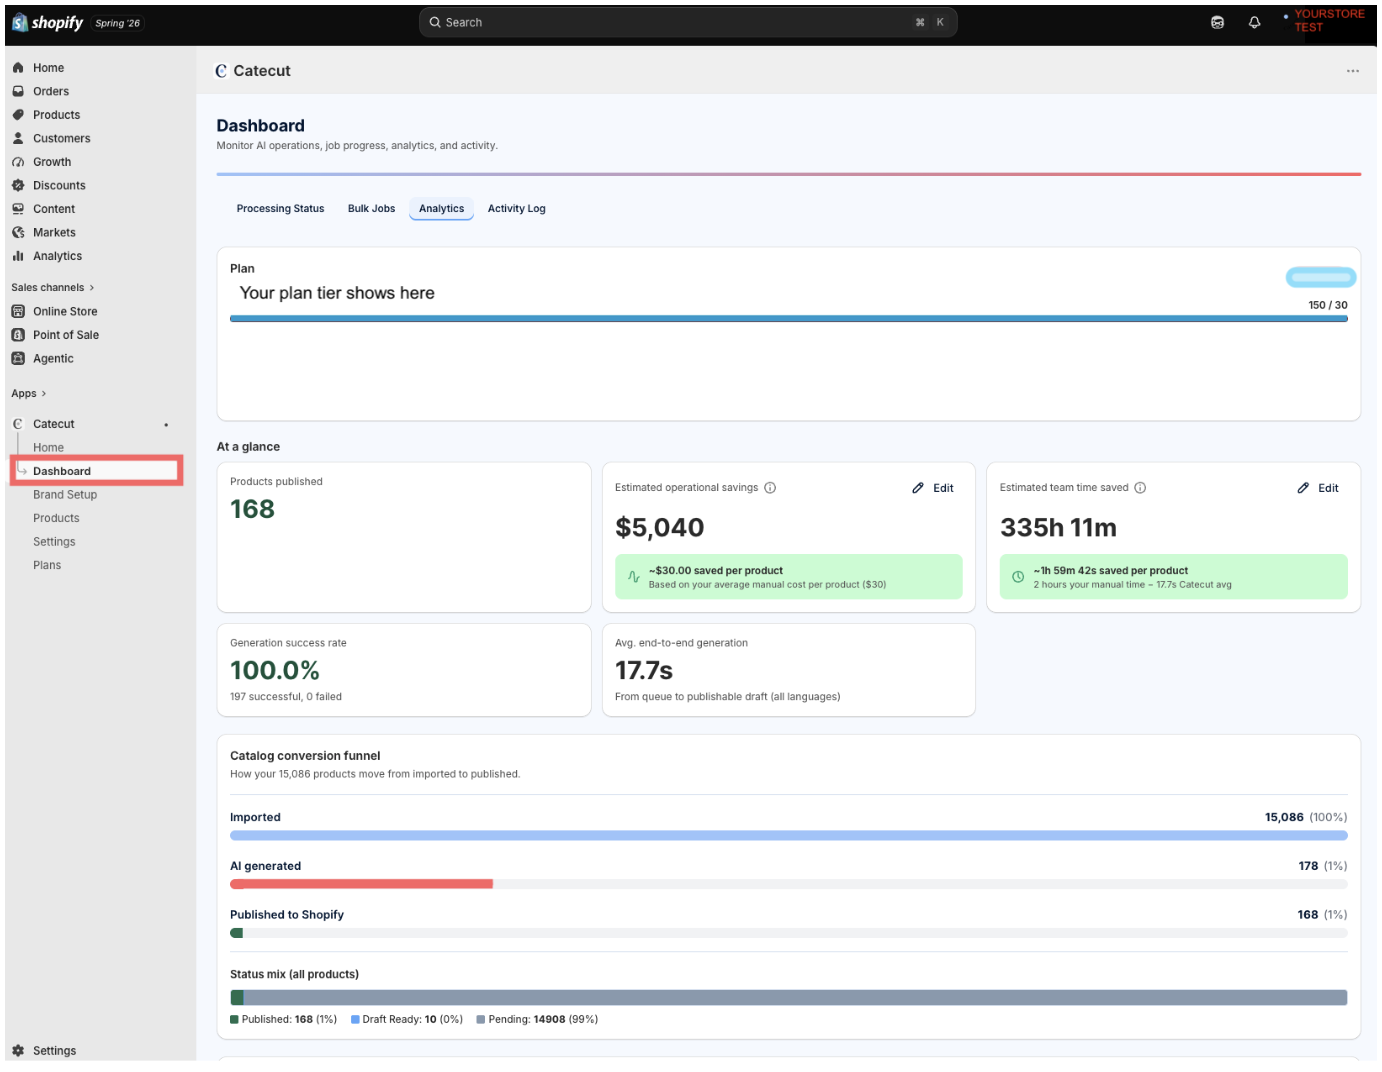Click the Catecut logo in page header

pyautogui.click(x=221, y=71)
